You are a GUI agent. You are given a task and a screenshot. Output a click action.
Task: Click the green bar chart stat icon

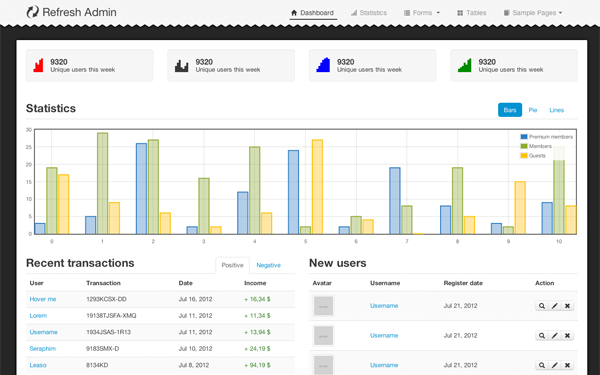[x=465, y=65]
